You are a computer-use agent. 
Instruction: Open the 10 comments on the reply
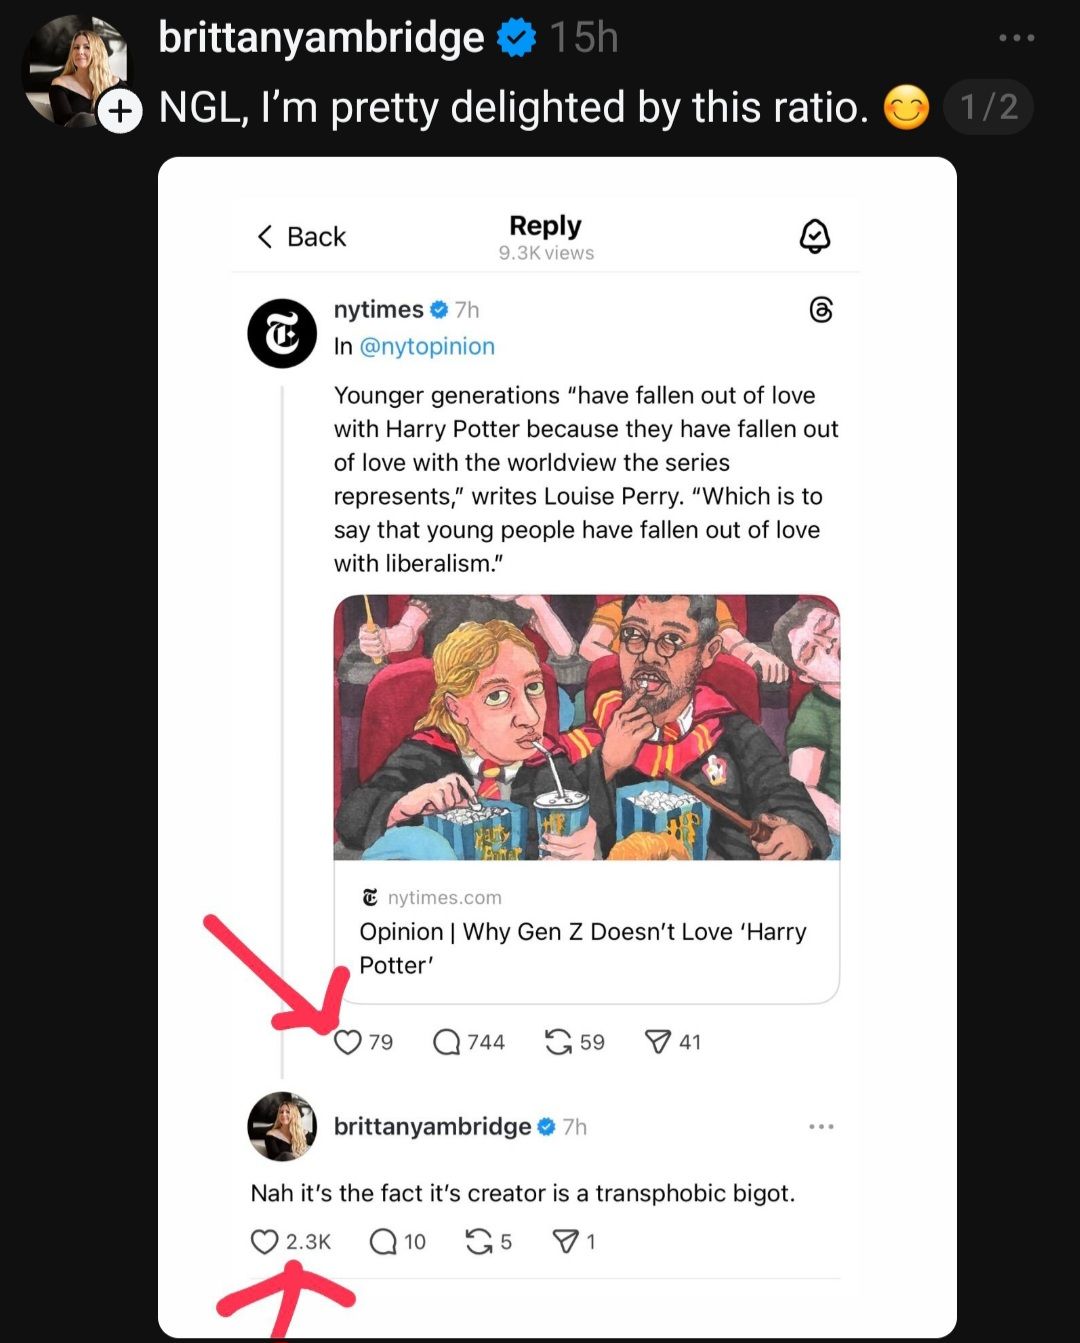383,1242
